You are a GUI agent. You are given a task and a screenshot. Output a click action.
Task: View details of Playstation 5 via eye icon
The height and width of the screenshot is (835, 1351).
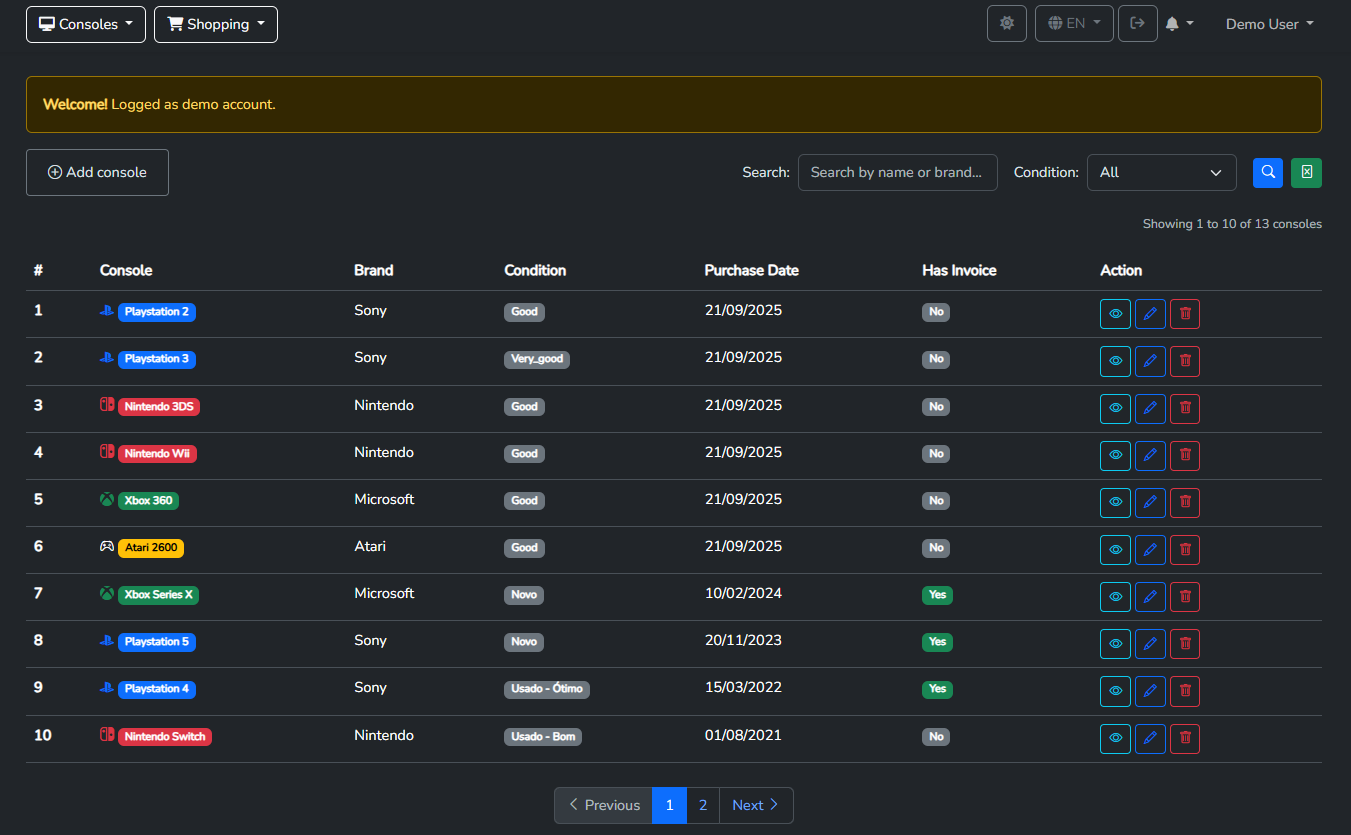pyautogui.click(x=1115, y=644)
